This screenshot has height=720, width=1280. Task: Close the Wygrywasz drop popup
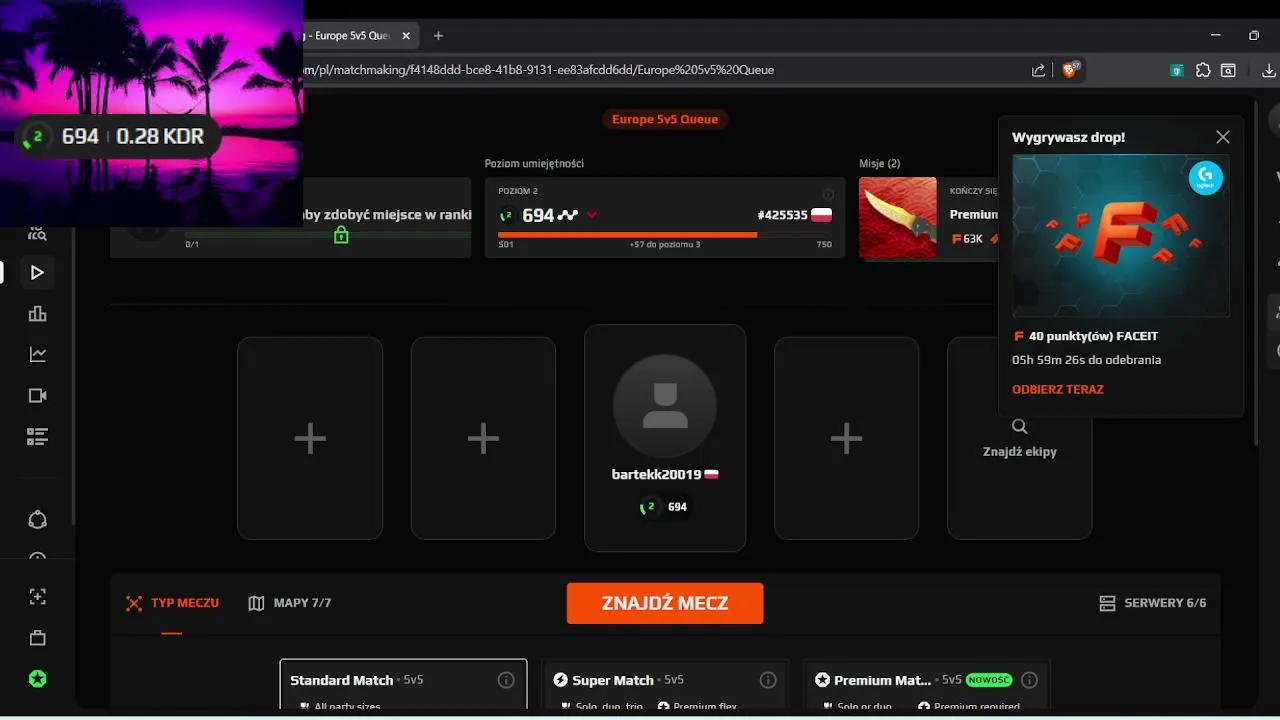pyautogui.click(x=1222, y=137)
